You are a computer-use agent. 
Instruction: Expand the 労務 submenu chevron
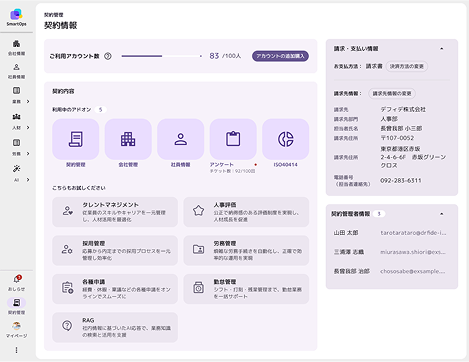28,153
